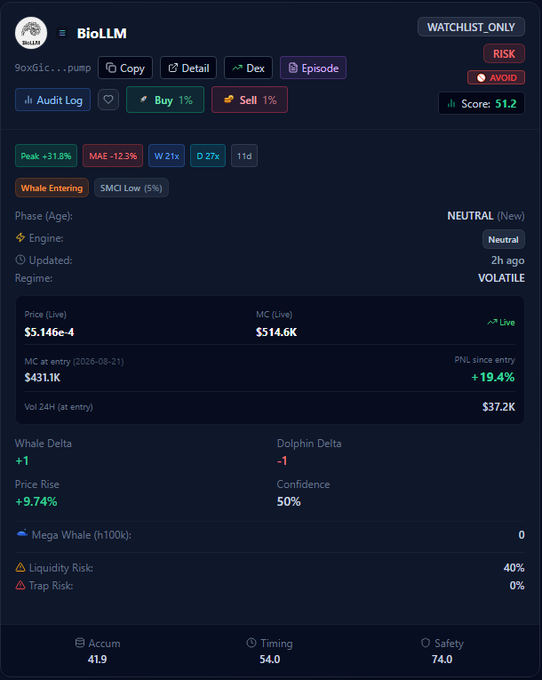Click the RISK badge
This screenshot has width=542, height=680.
504,54
